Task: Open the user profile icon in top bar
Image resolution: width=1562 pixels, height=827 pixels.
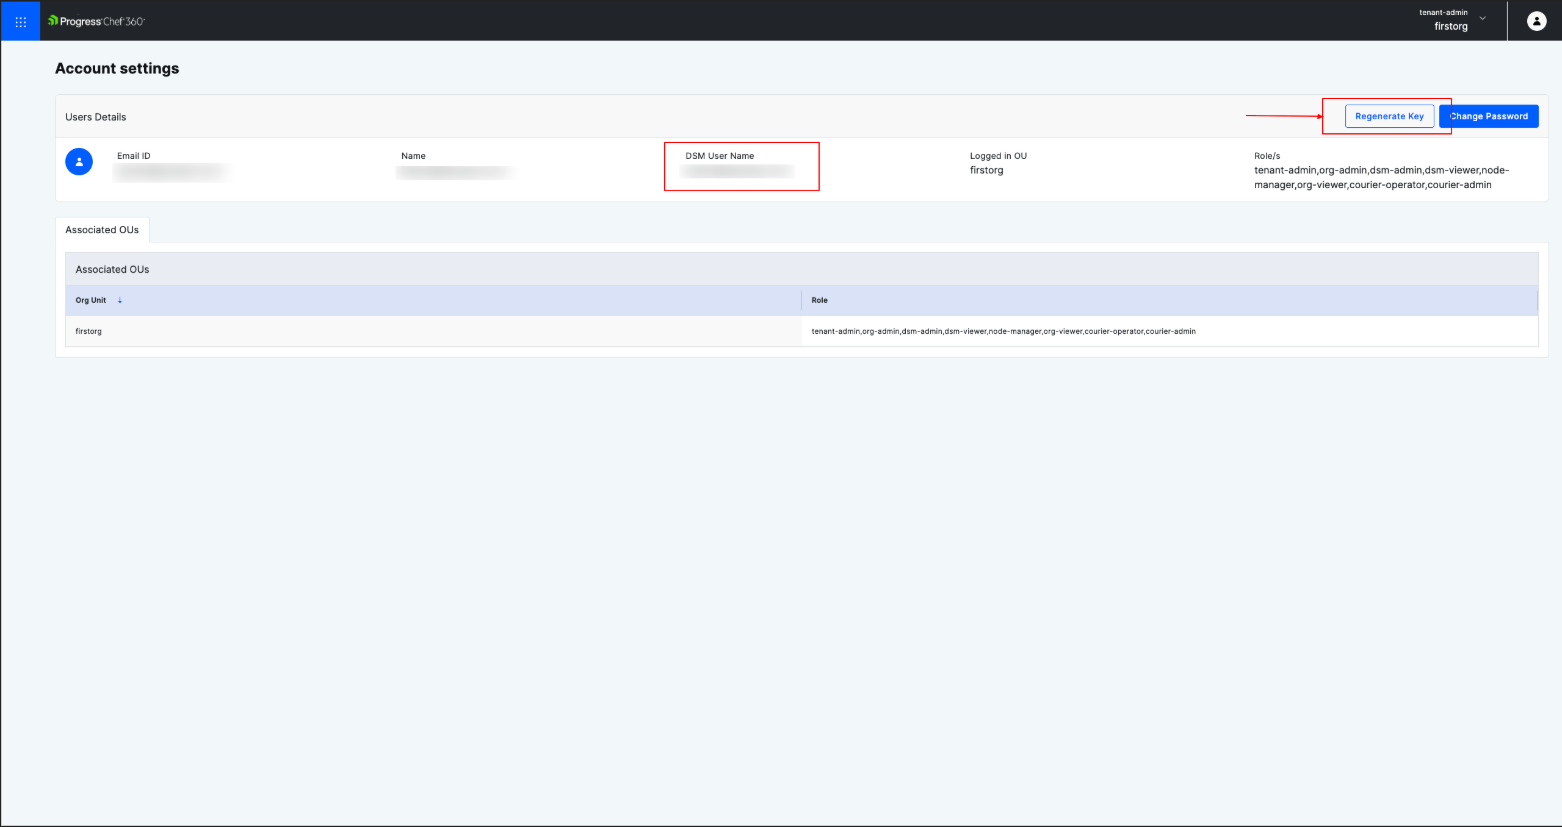Action: pos(1536,21)
